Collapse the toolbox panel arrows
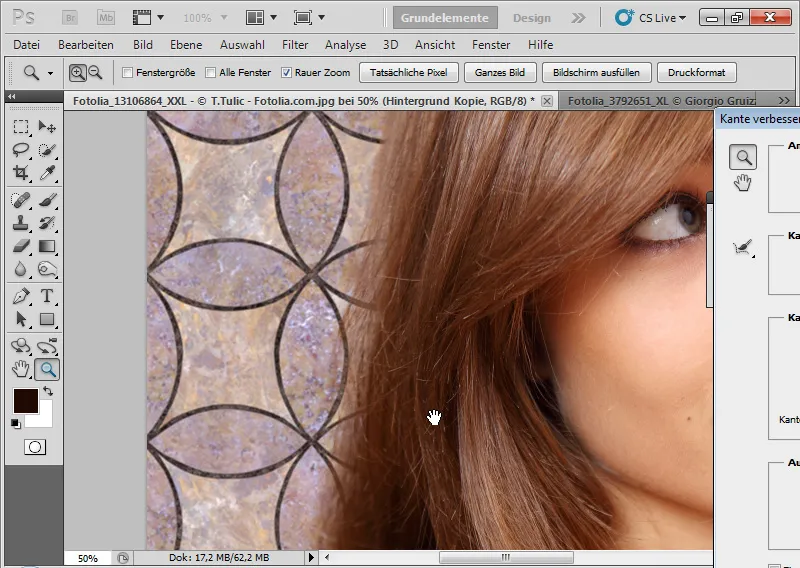The image size is (800, 568). [x=11, y=96]
